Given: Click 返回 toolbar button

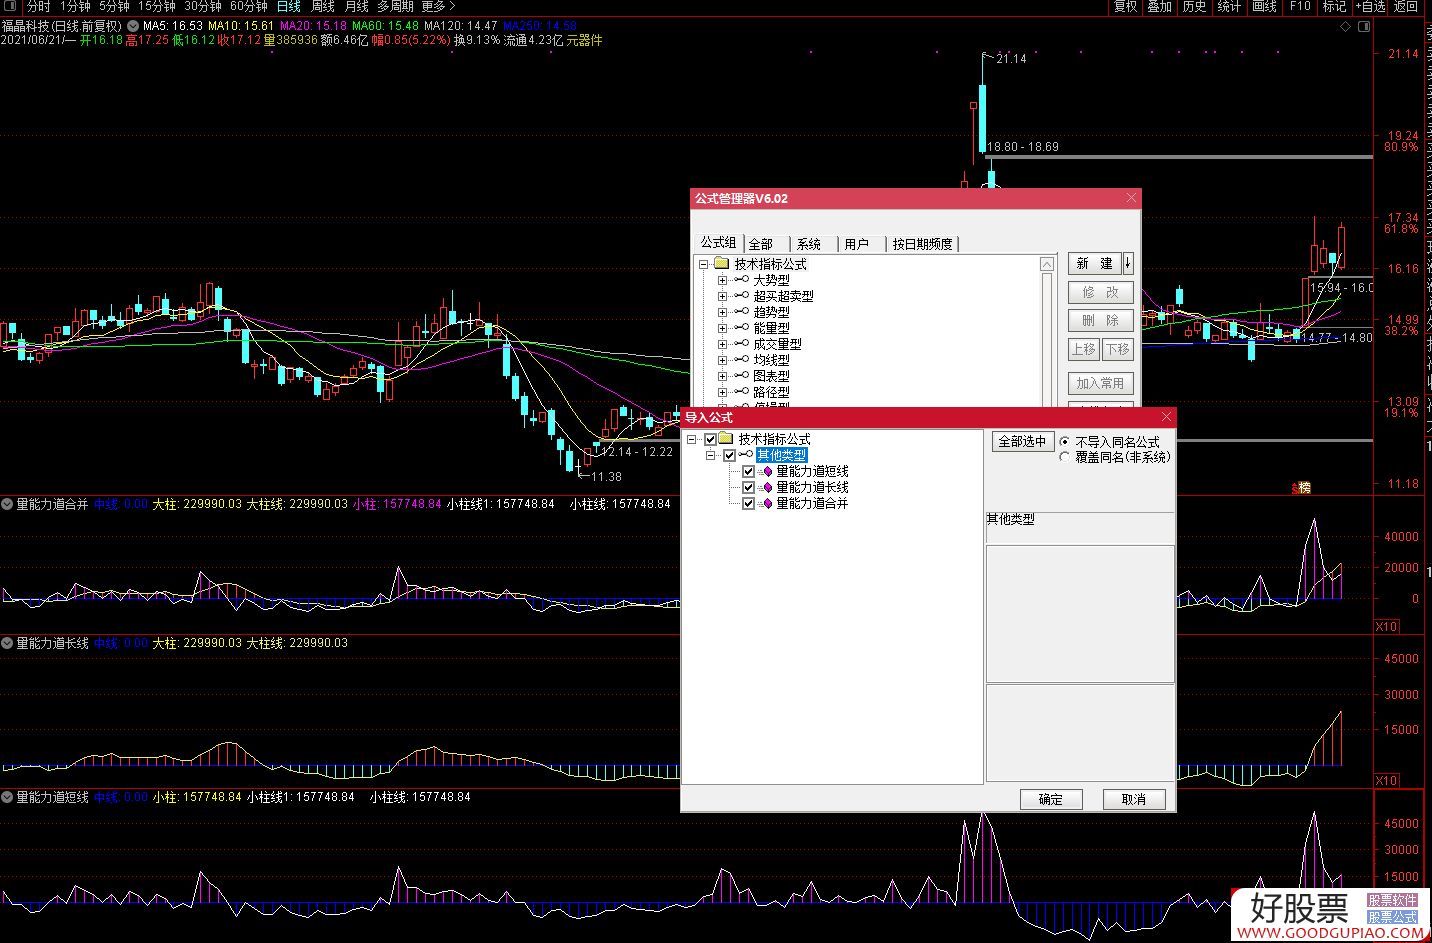Looking at the screenshot, I should point(1406,7).
